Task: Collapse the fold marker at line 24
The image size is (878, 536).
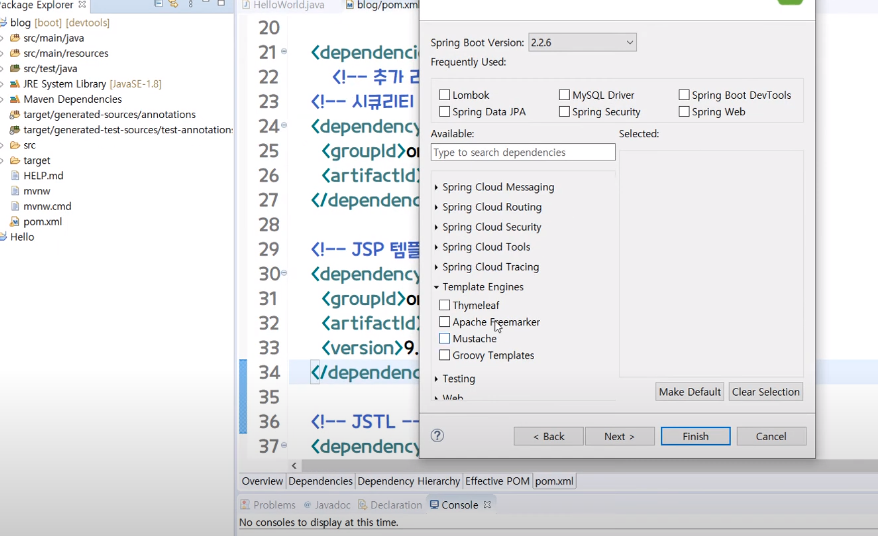Action: tap(284, 125)
